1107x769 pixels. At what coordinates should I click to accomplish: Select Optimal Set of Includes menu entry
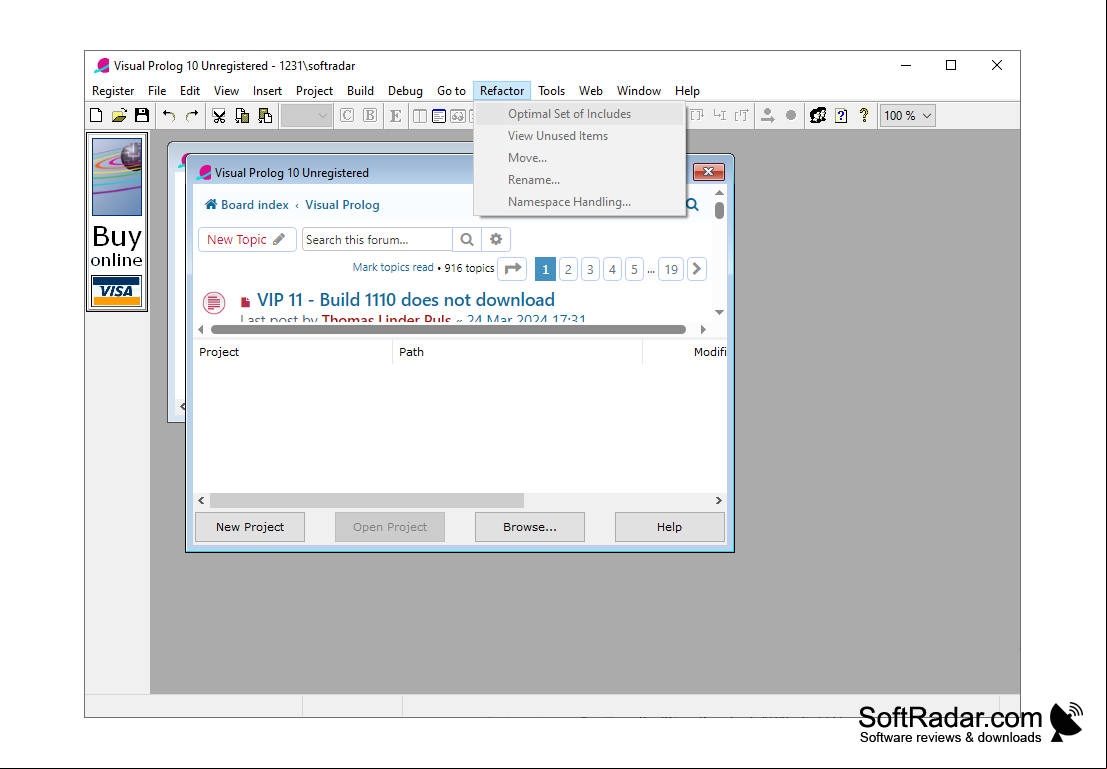[580, 114]
